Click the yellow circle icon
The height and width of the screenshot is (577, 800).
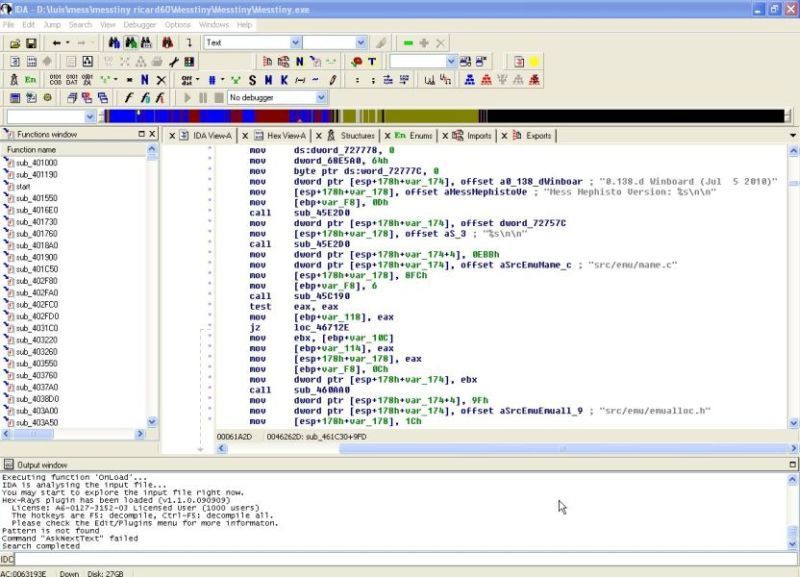pos(534,62)
